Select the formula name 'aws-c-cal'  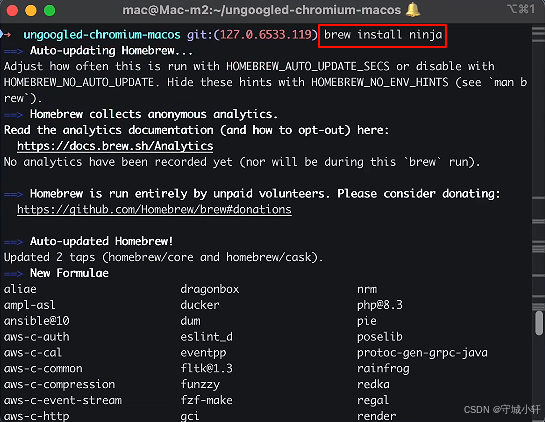tap(33, 353)
